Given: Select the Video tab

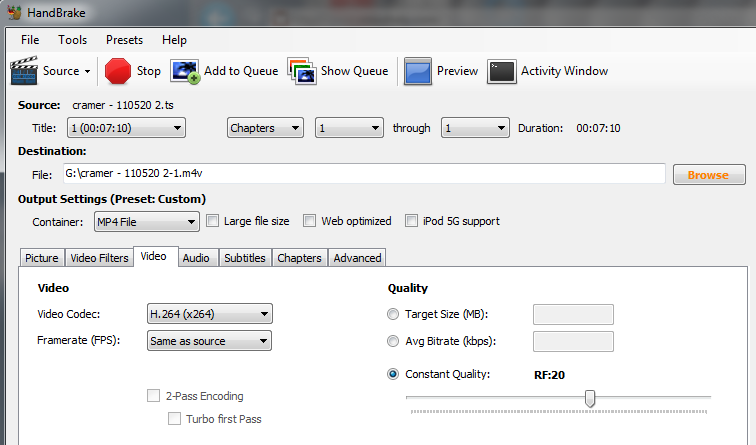Looking at the screenshot, I should click(153, 256).
